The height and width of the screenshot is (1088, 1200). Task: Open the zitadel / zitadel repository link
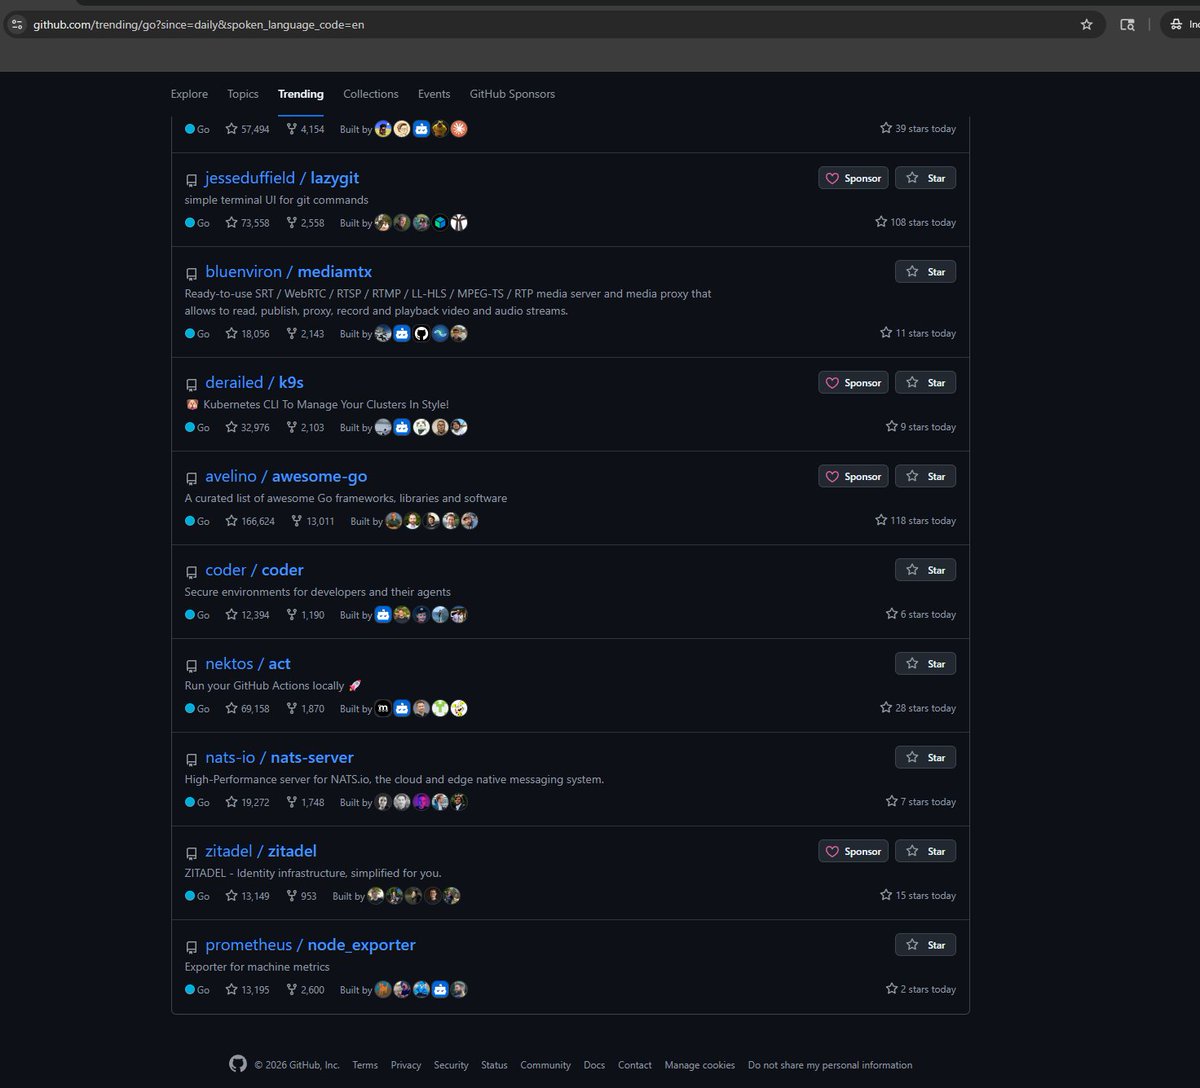(x=261, y=852)
